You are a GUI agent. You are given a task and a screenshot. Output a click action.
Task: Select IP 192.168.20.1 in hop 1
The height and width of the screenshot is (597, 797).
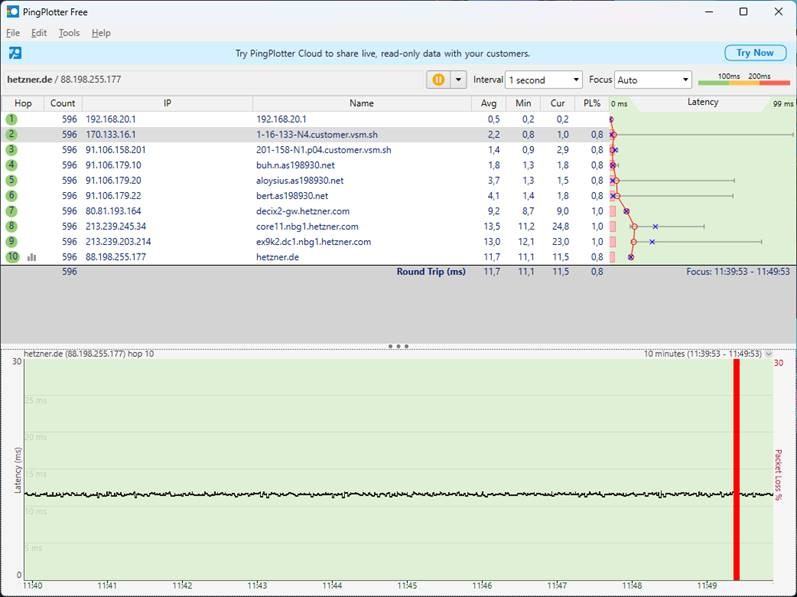(110, 119)
